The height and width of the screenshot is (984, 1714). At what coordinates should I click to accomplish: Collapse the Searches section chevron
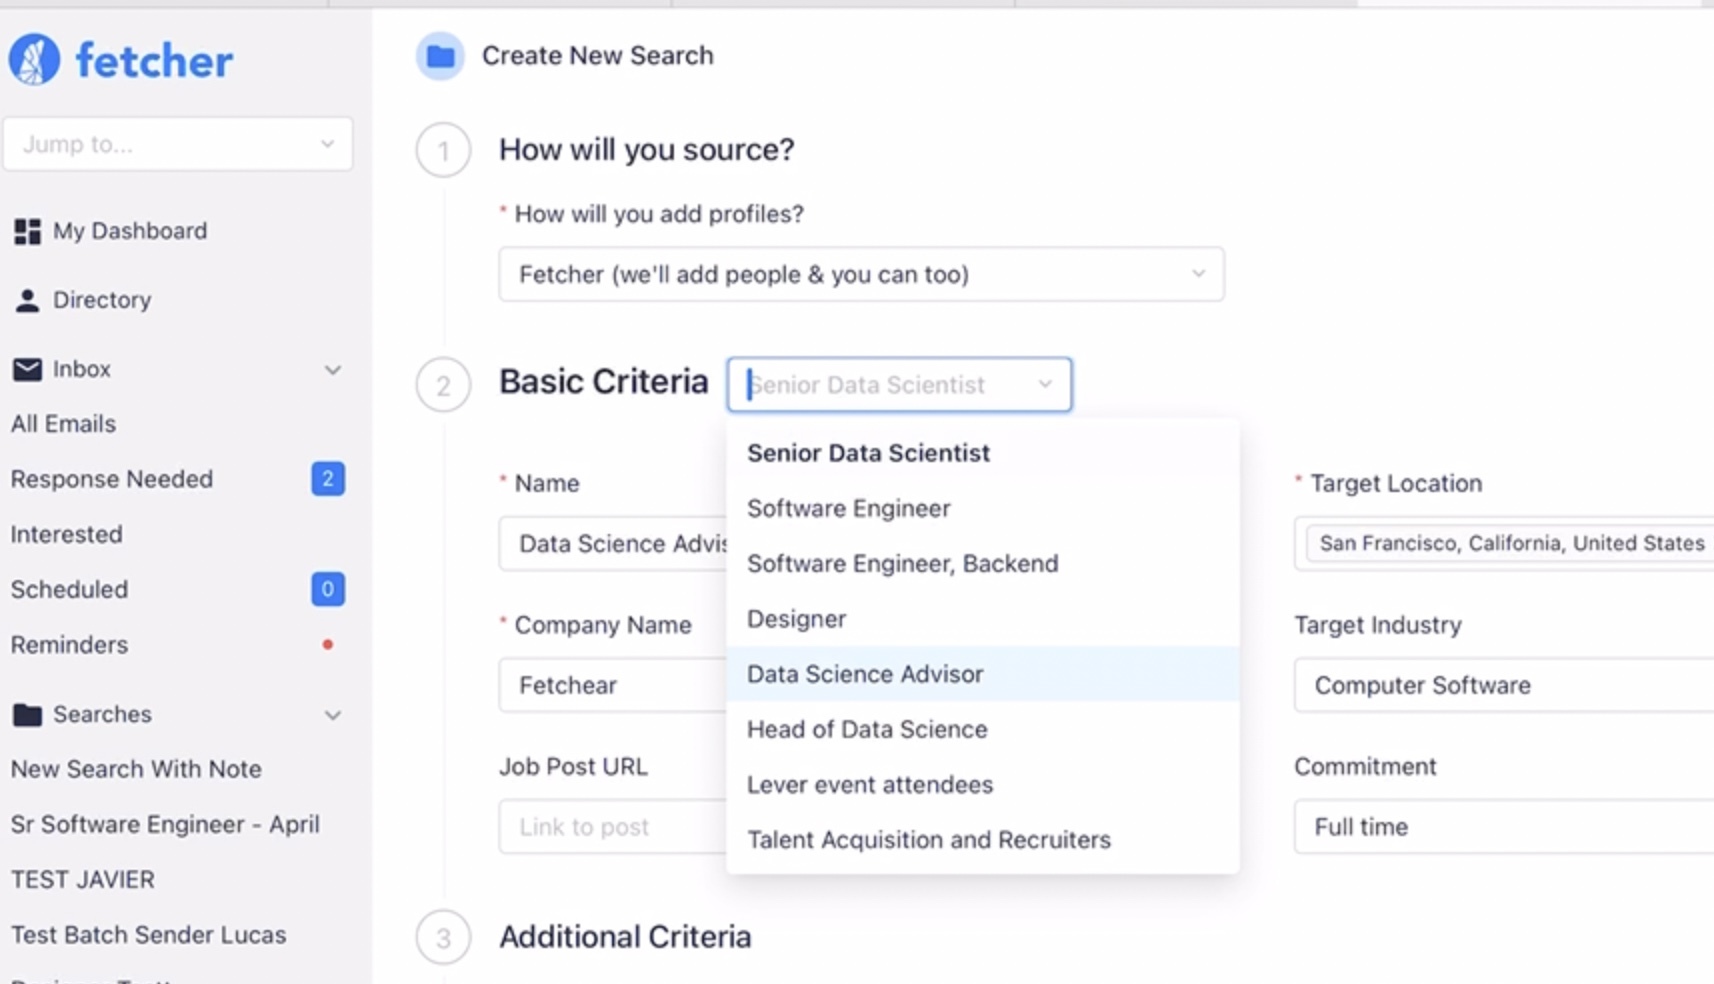point(333,715)
